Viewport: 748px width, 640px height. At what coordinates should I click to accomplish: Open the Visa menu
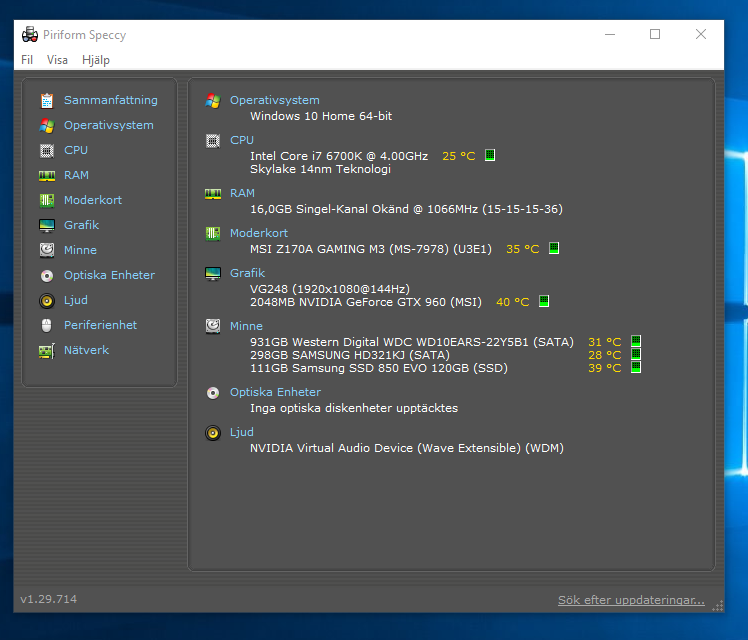click(x=57, y=60)
